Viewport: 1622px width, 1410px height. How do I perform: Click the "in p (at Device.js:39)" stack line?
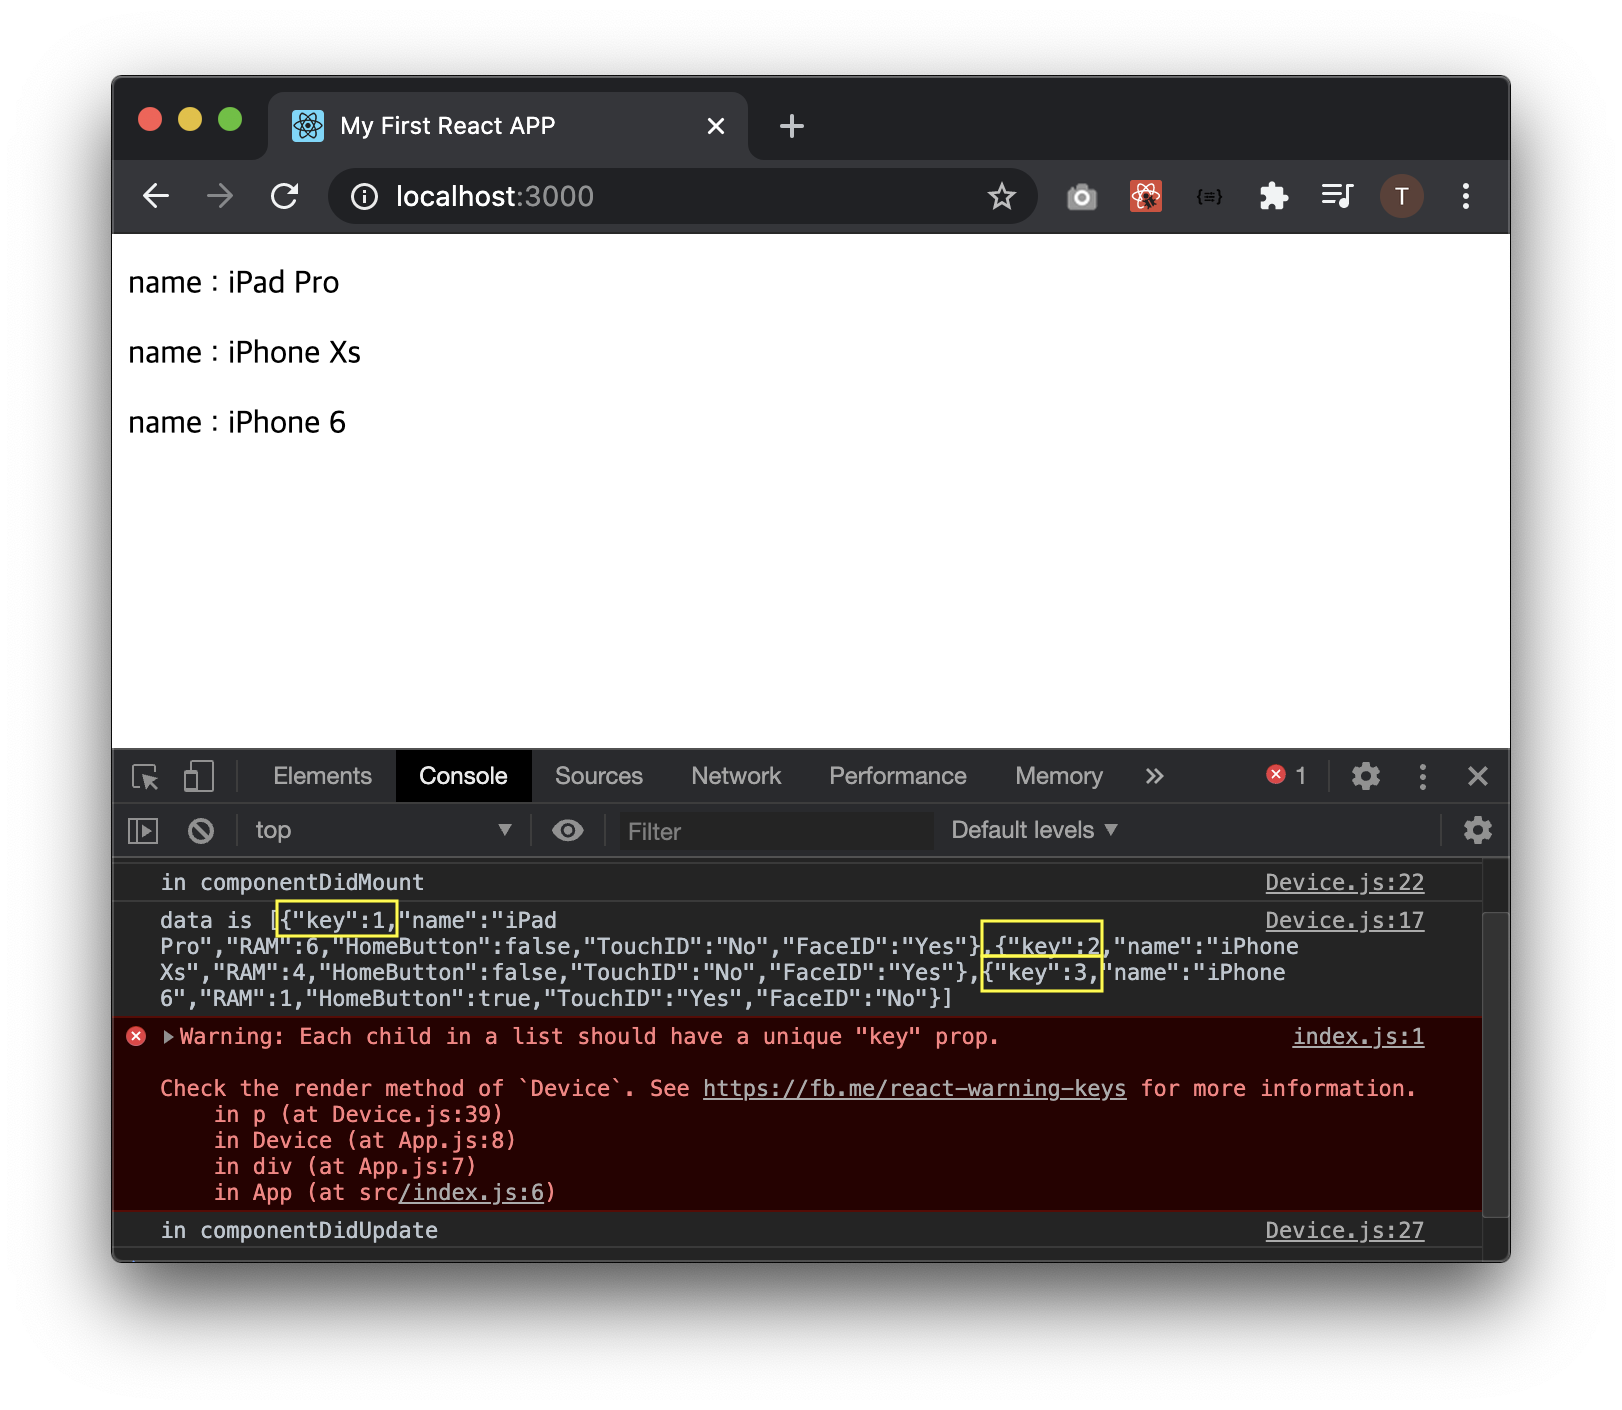pyautogui.click(x=358, y=1115)
